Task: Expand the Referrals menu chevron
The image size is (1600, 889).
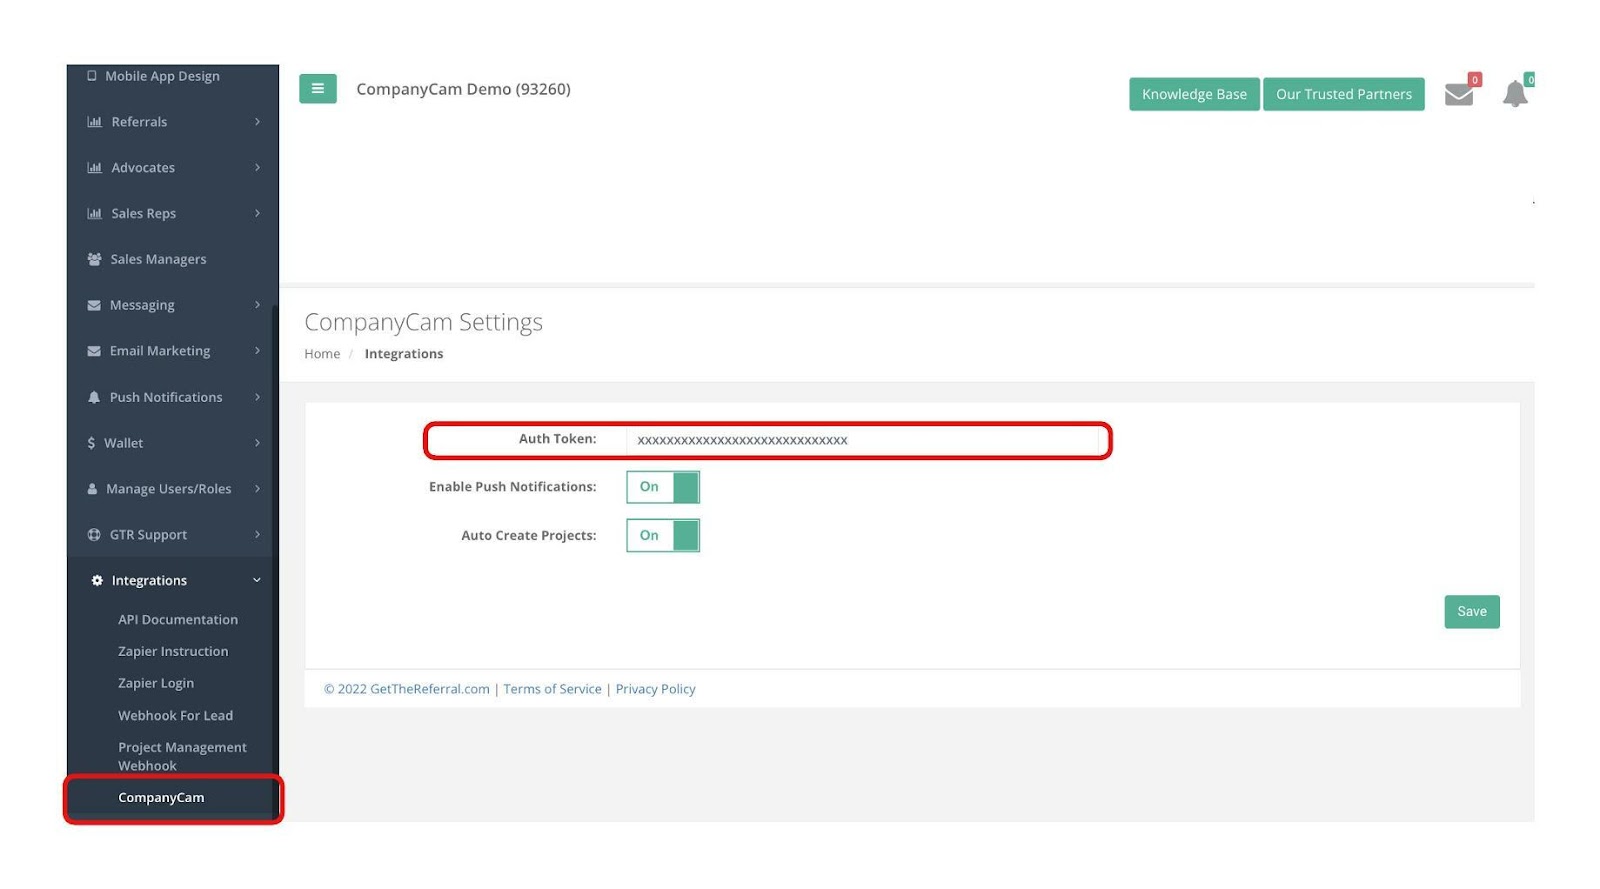Action: [257, 122]
